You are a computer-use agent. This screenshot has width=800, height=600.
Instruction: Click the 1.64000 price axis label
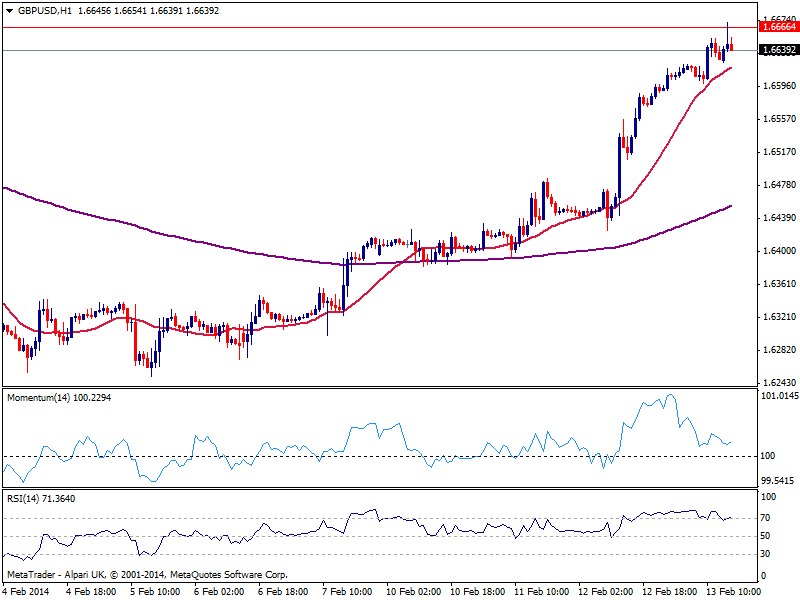pos(779,251)
